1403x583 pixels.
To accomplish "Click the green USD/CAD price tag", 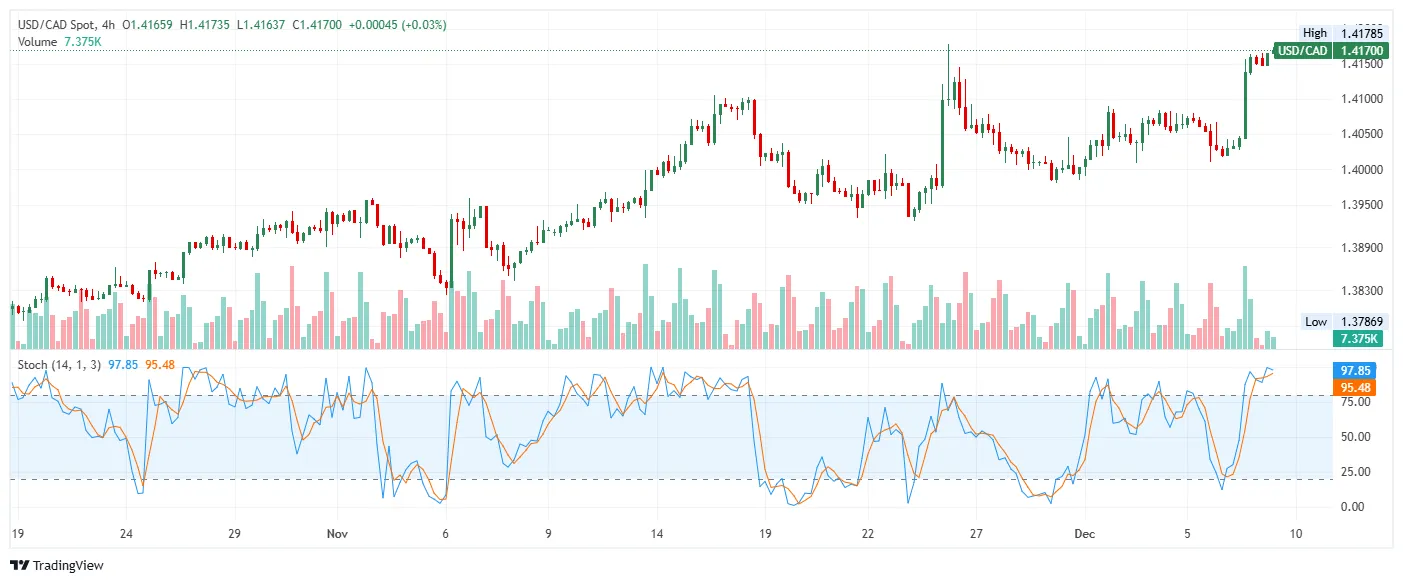I will tap(1303, 51).
